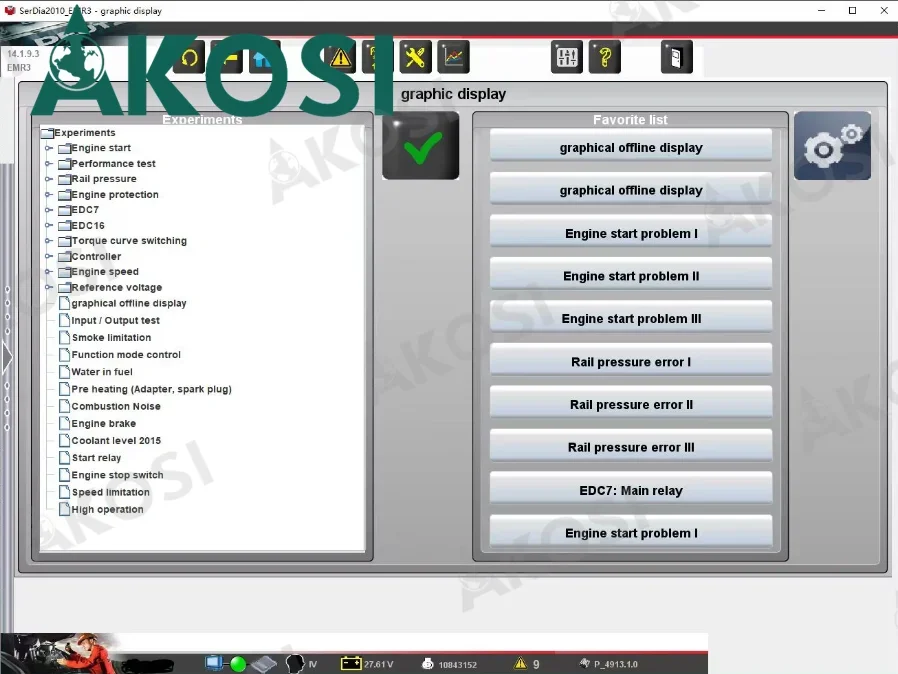Expand the Engine start folder
This screenshot has height=674, width=898.
(49, 148)
